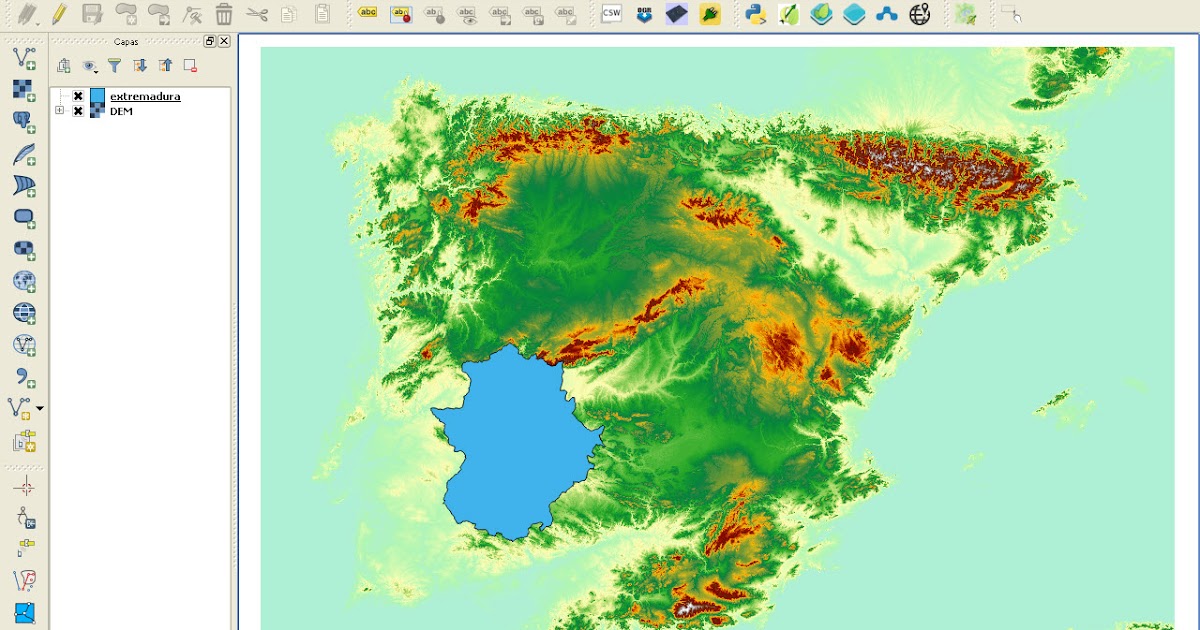The width and height of the screenshot is (1200, 630).
Task: Click Filter Legend in the Capas panel
Action: pos(113,64)
